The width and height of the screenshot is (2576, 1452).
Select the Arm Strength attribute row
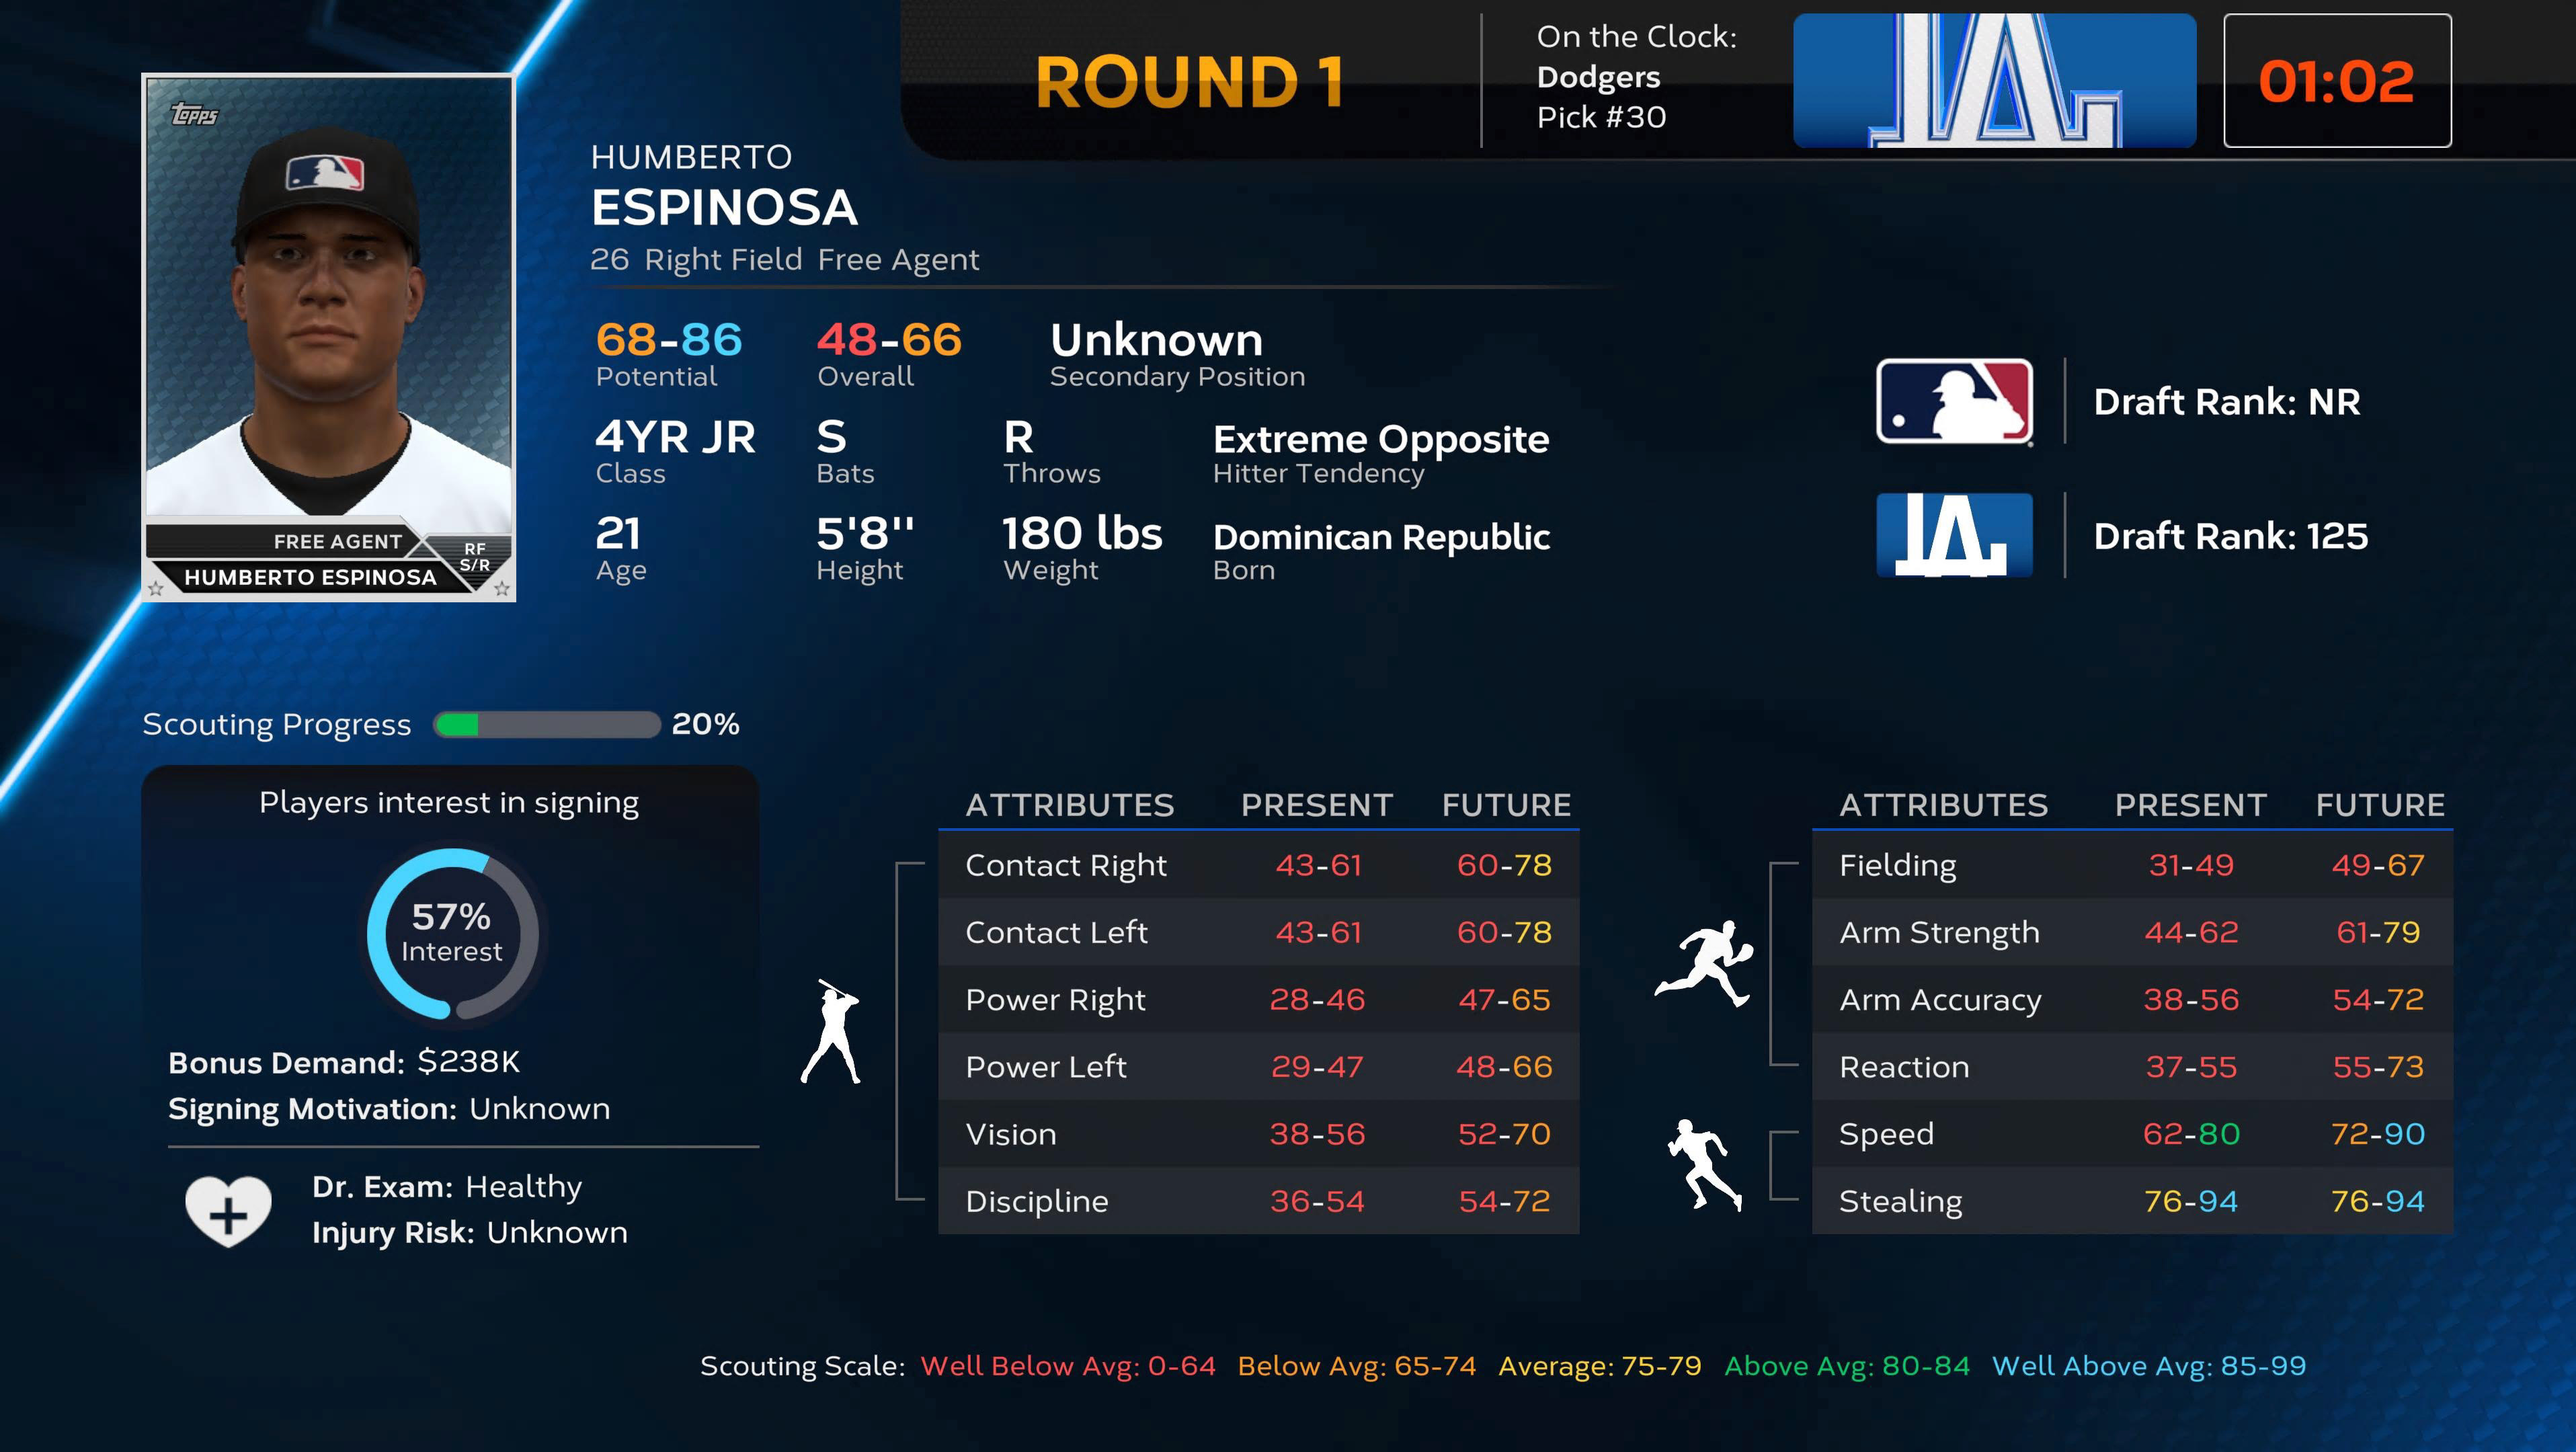(x=2131, y=932)
